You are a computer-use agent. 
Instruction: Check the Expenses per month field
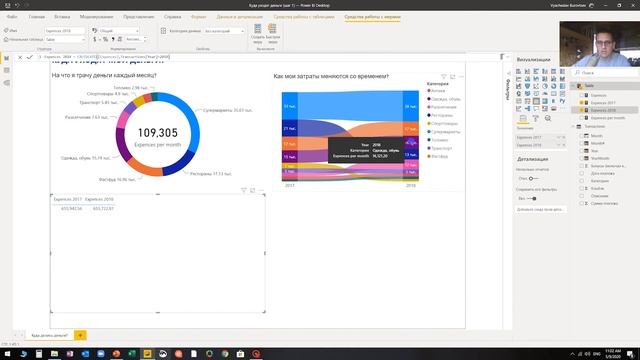[582, 118]
